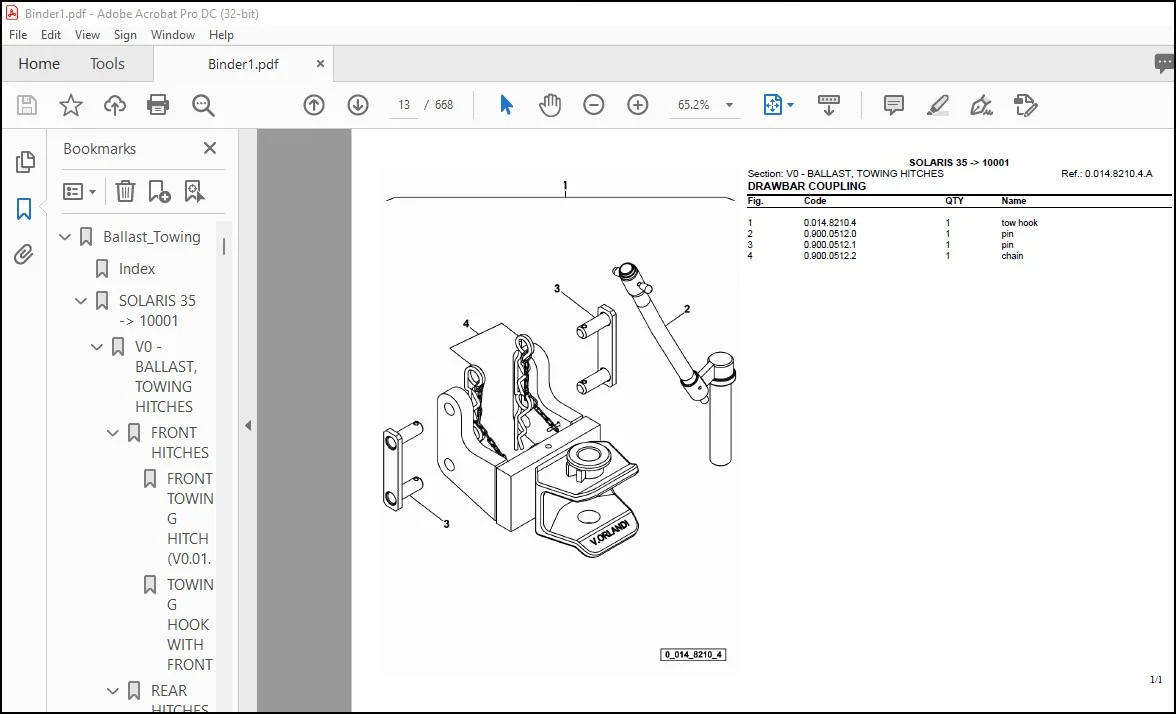Screen dimensions: 1176x714
Task: Add a new bookmark icon
Action: pos(159,192)
